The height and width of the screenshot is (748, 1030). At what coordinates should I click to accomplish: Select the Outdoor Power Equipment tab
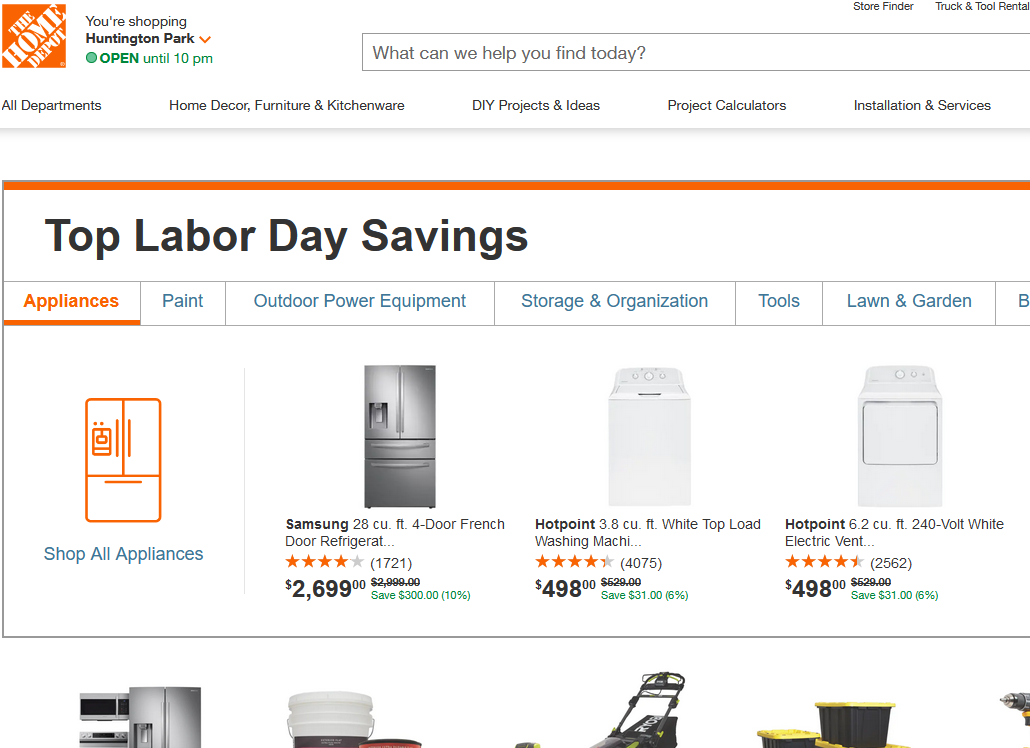coord(360,301)
